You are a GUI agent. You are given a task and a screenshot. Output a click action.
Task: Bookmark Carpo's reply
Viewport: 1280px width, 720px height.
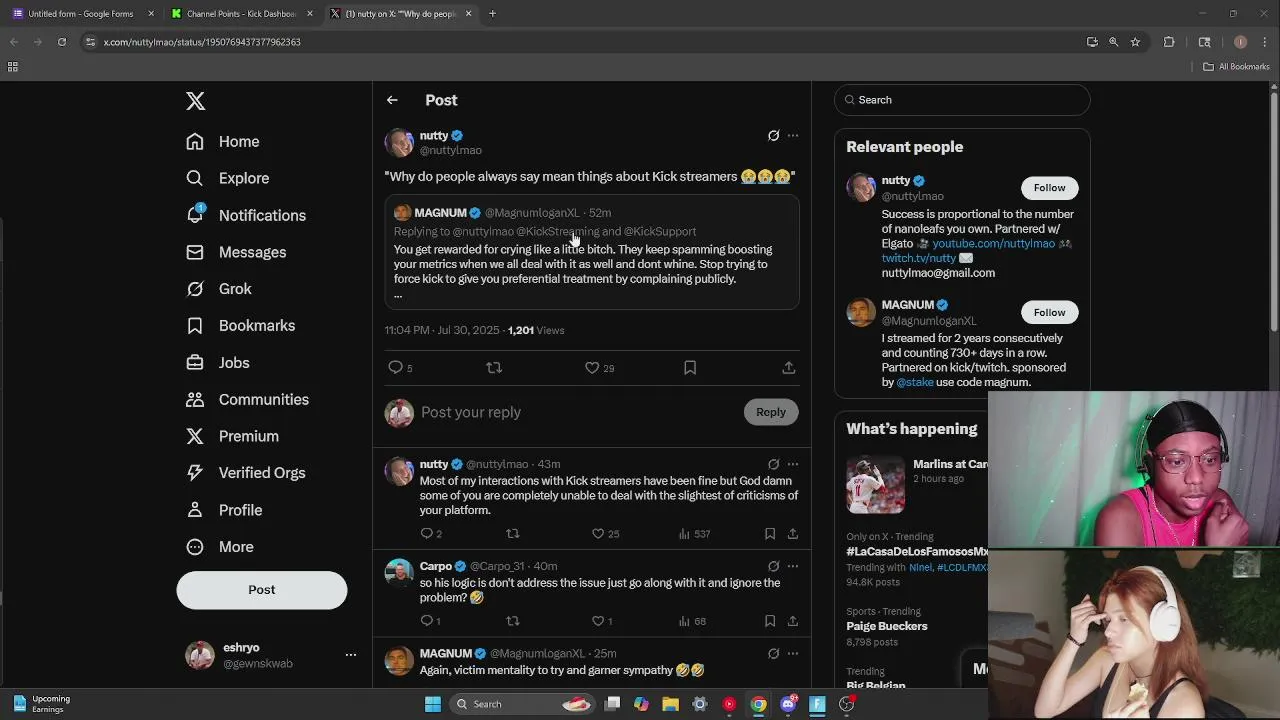[x=770, y=621]
